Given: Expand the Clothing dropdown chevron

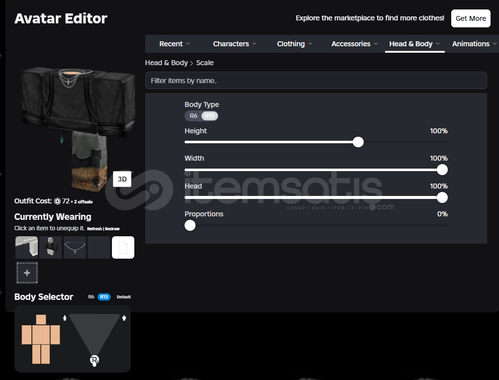Looking at the screenshot, I should point(310,44).
